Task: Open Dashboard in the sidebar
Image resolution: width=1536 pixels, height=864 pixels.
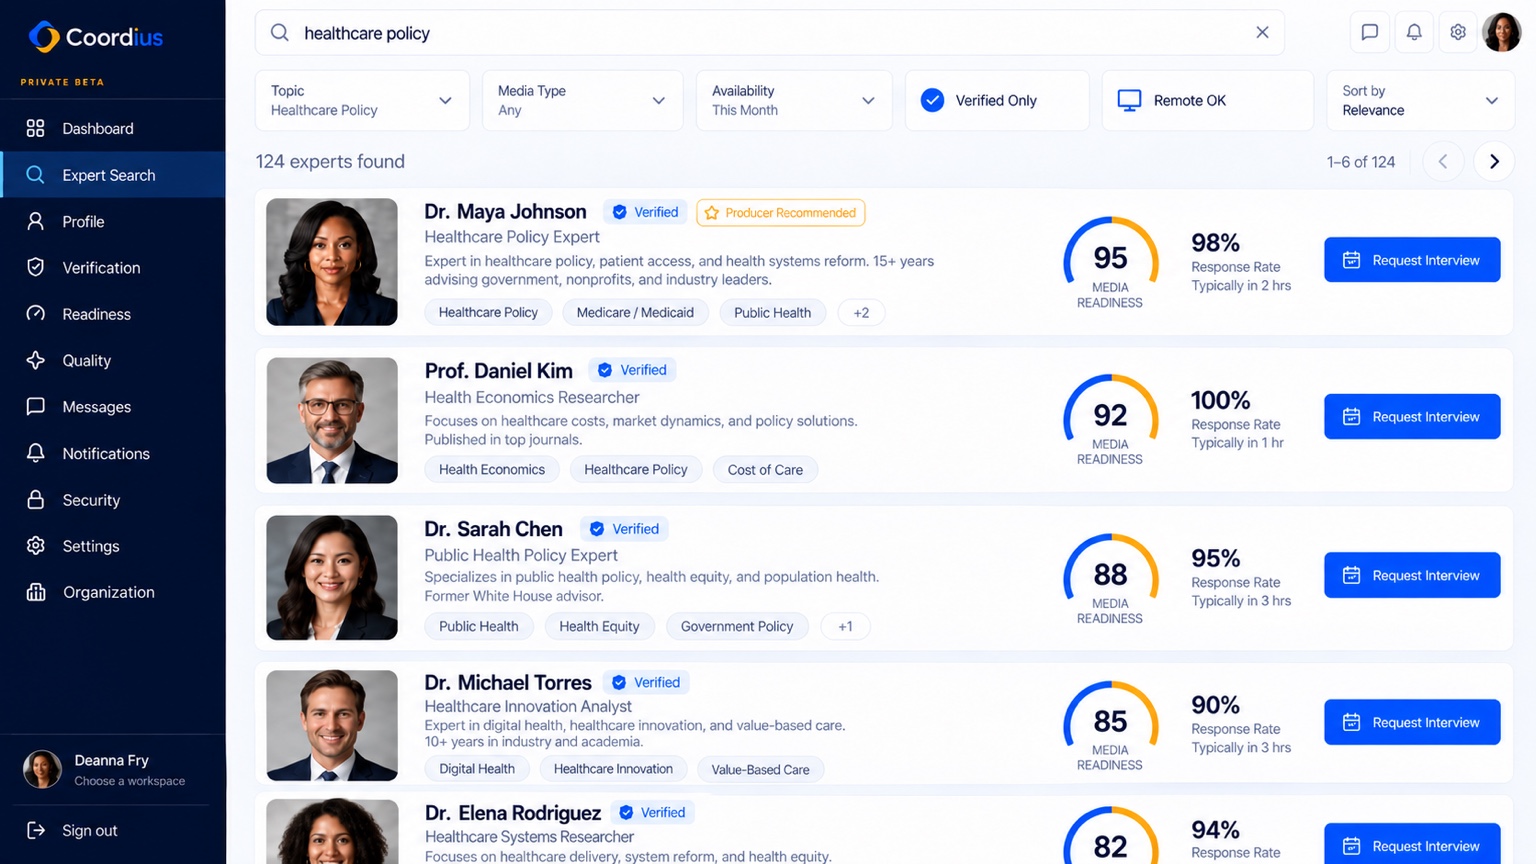Action: tap(112, 128)
